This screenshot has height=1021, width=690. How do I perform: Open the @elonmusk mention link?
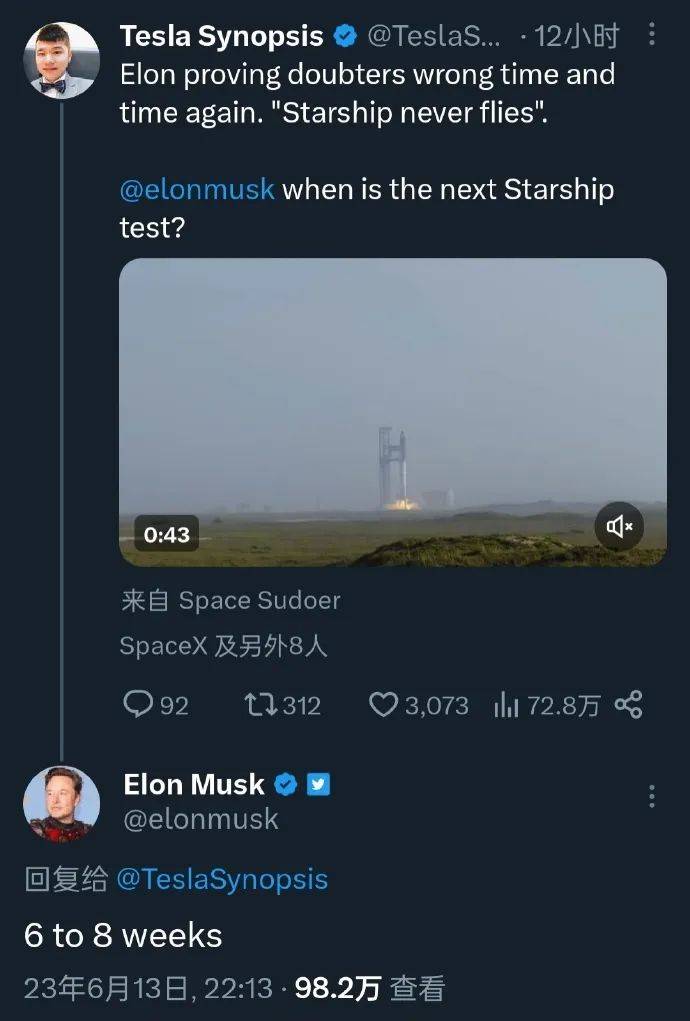click(x=197, y=189)
